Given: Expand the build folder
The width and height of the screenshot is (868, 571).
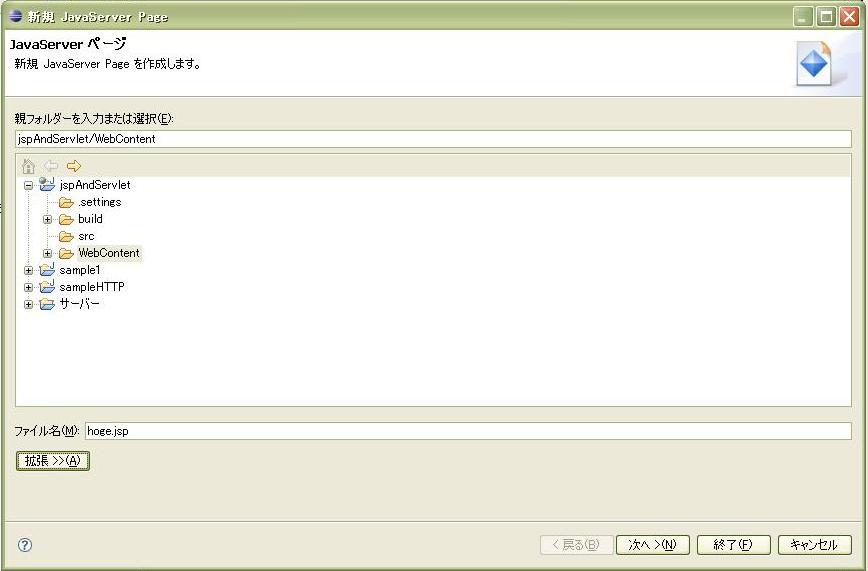Looking at the screenshot, I should click(48, 220).
